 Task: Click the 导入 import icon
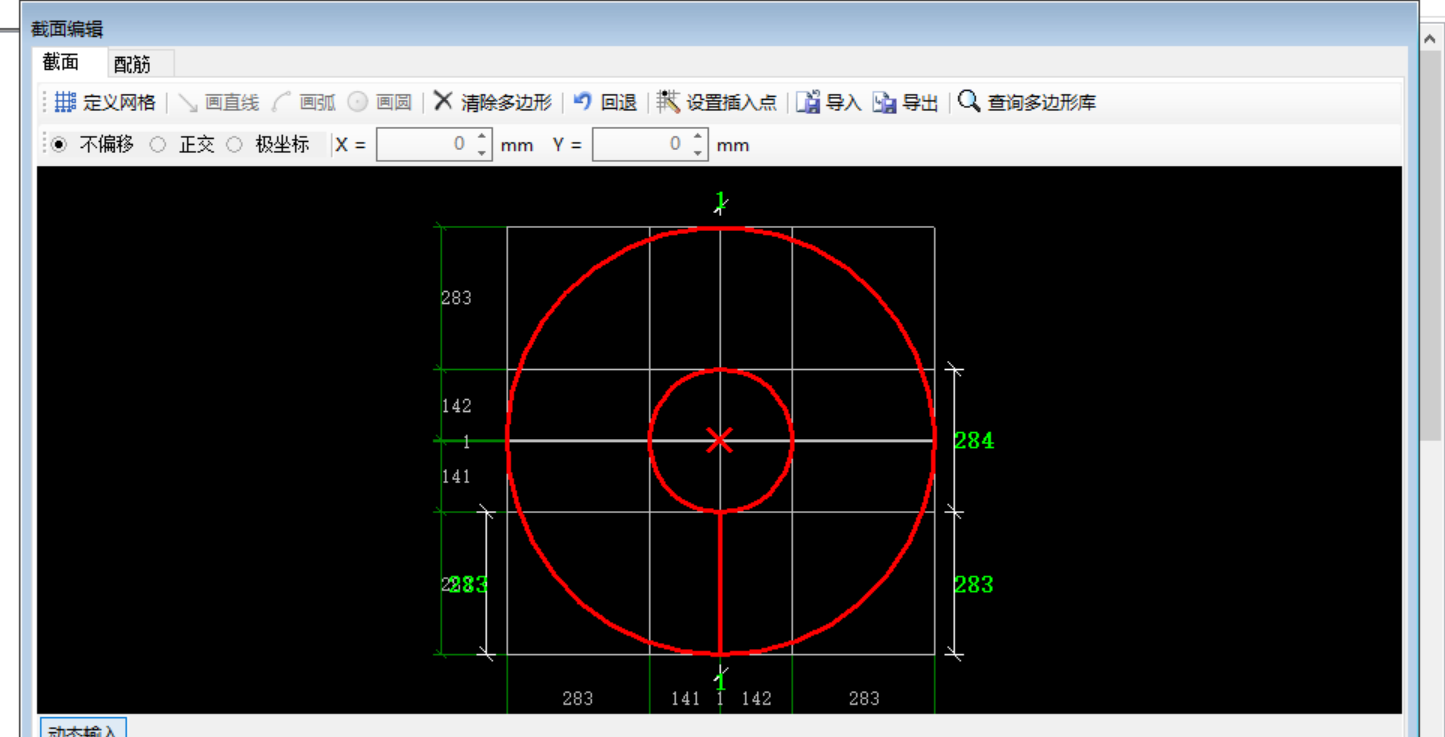coord(808,102)
